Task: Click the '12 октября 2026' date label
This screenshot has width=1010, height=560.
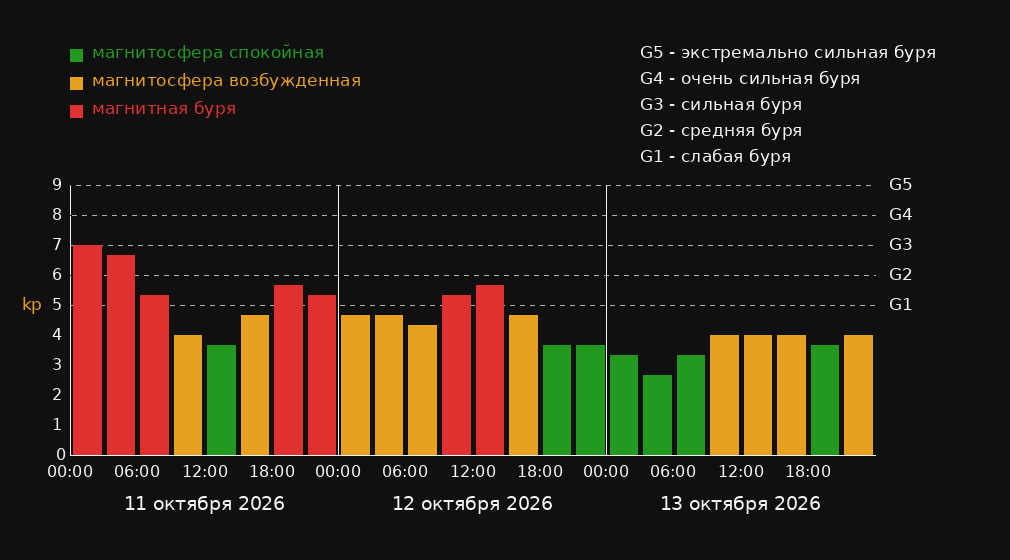Action: (x=472, y=504)
